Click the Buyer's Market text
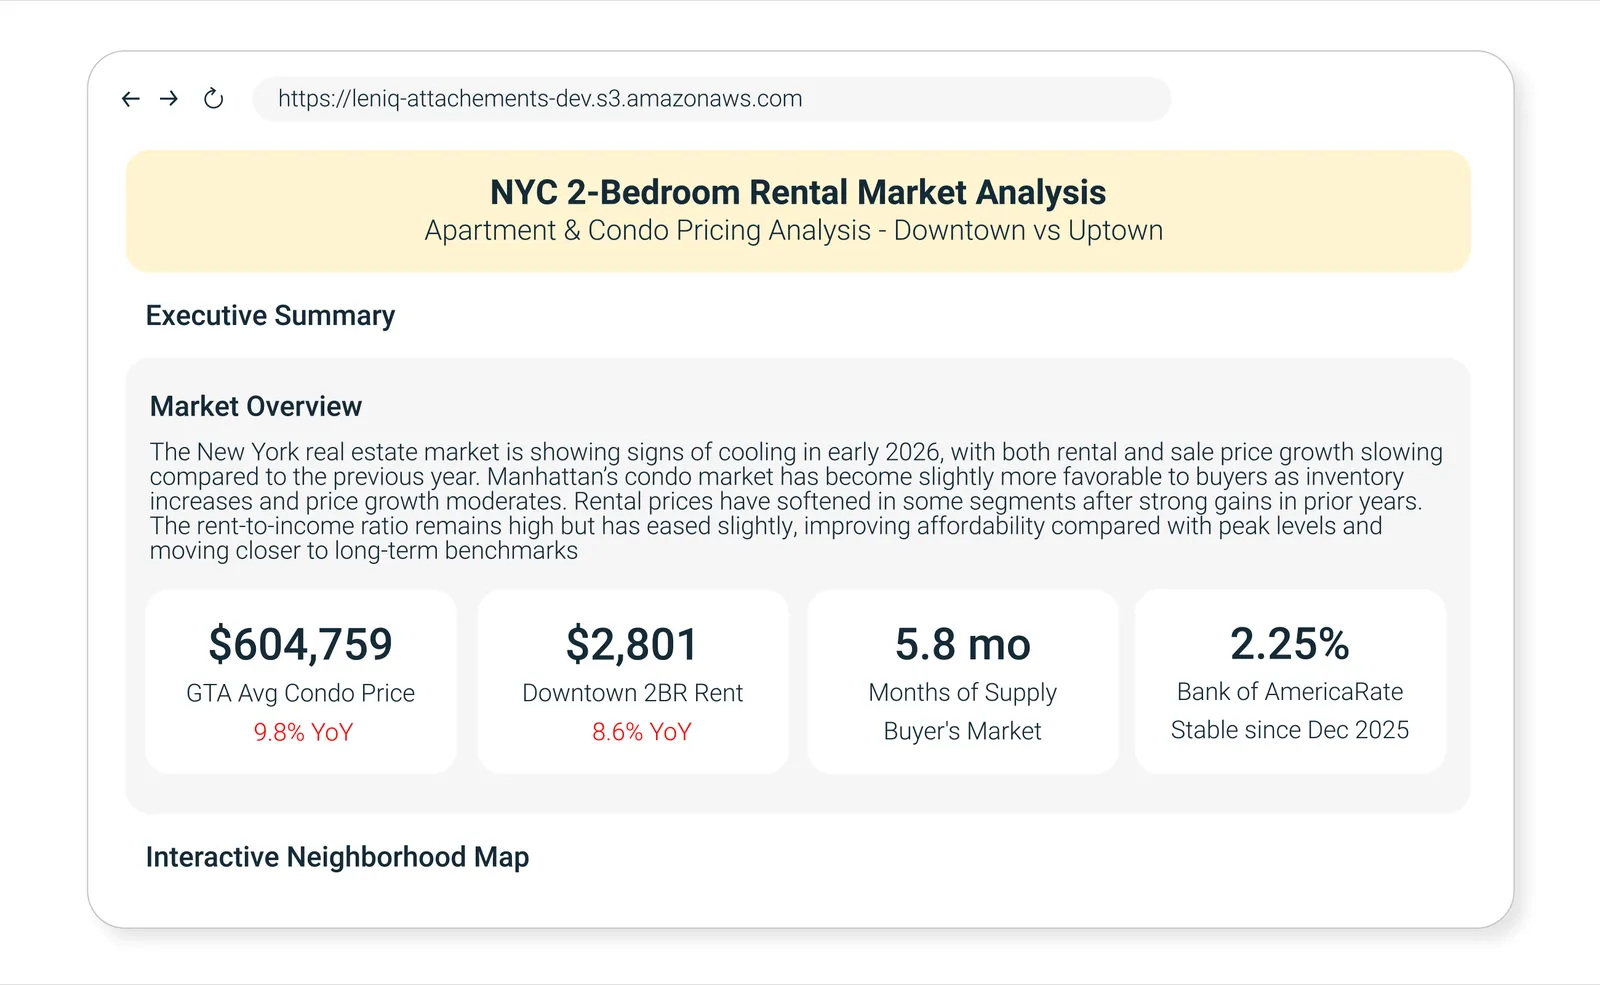 tap(962, 732)
